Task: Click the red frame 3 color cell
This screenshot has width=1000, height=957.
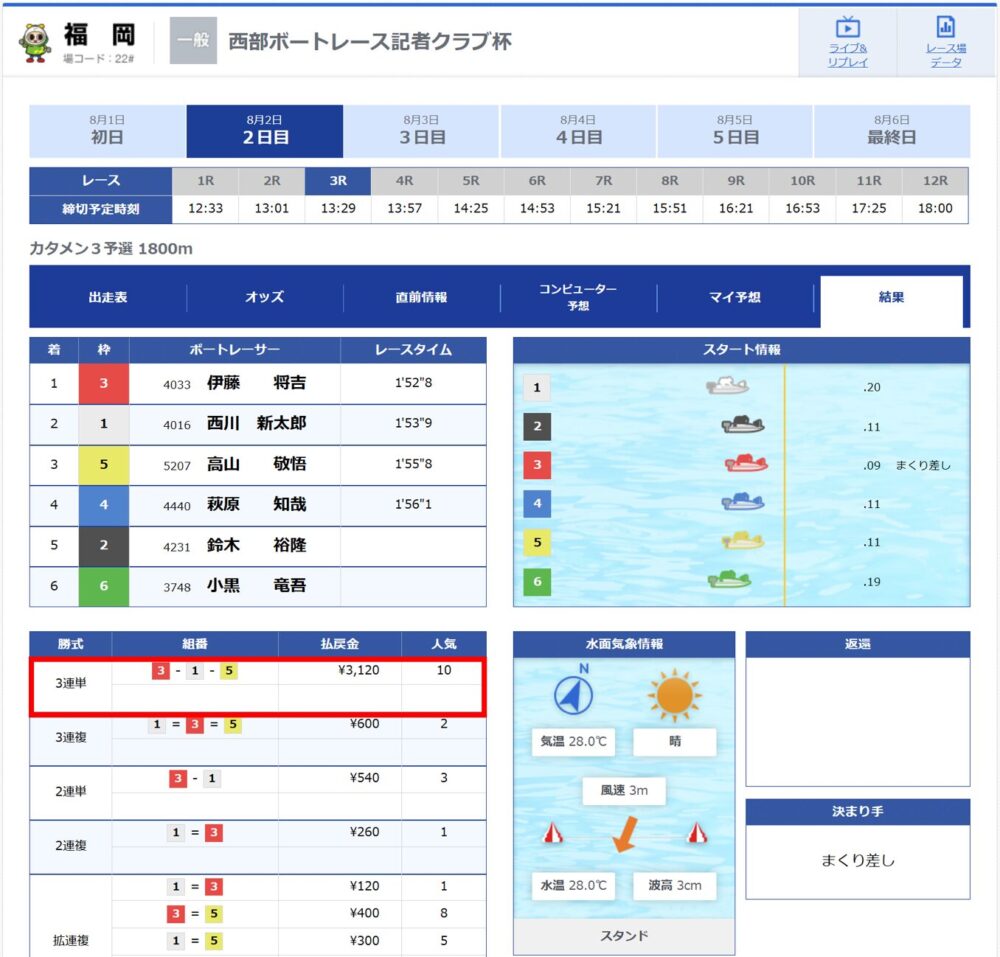Action: point(103,383)
